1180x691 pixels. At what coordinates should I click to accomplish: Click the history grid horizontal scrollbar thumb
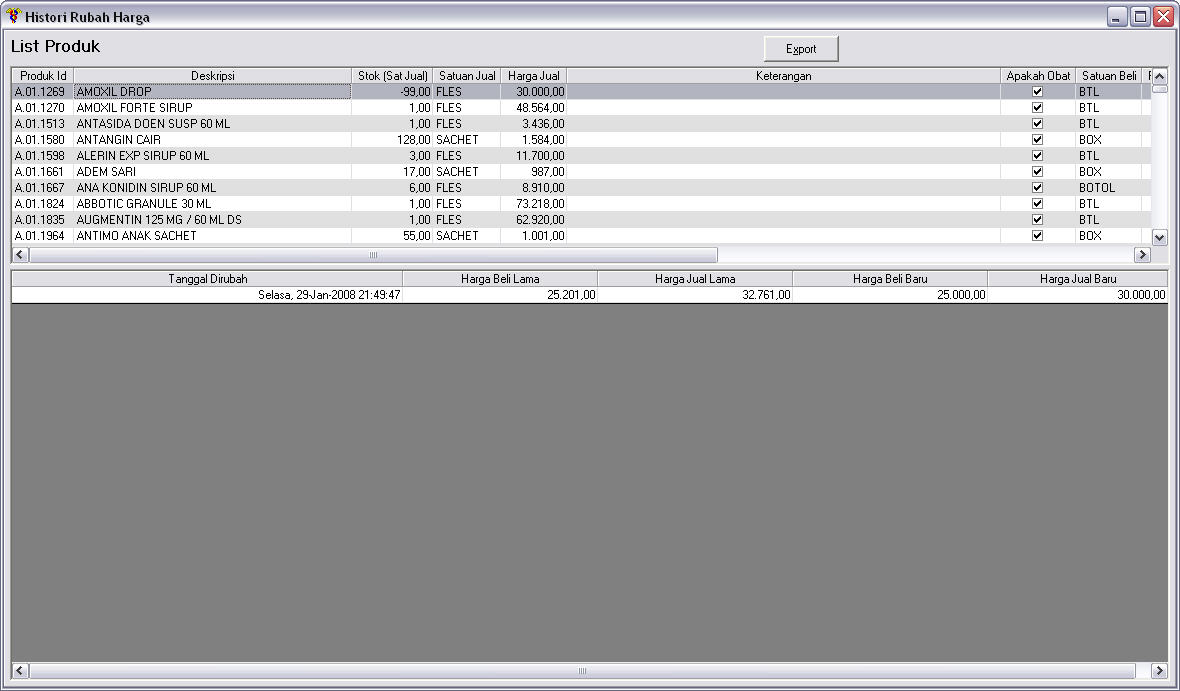click(x=582, y=671)
